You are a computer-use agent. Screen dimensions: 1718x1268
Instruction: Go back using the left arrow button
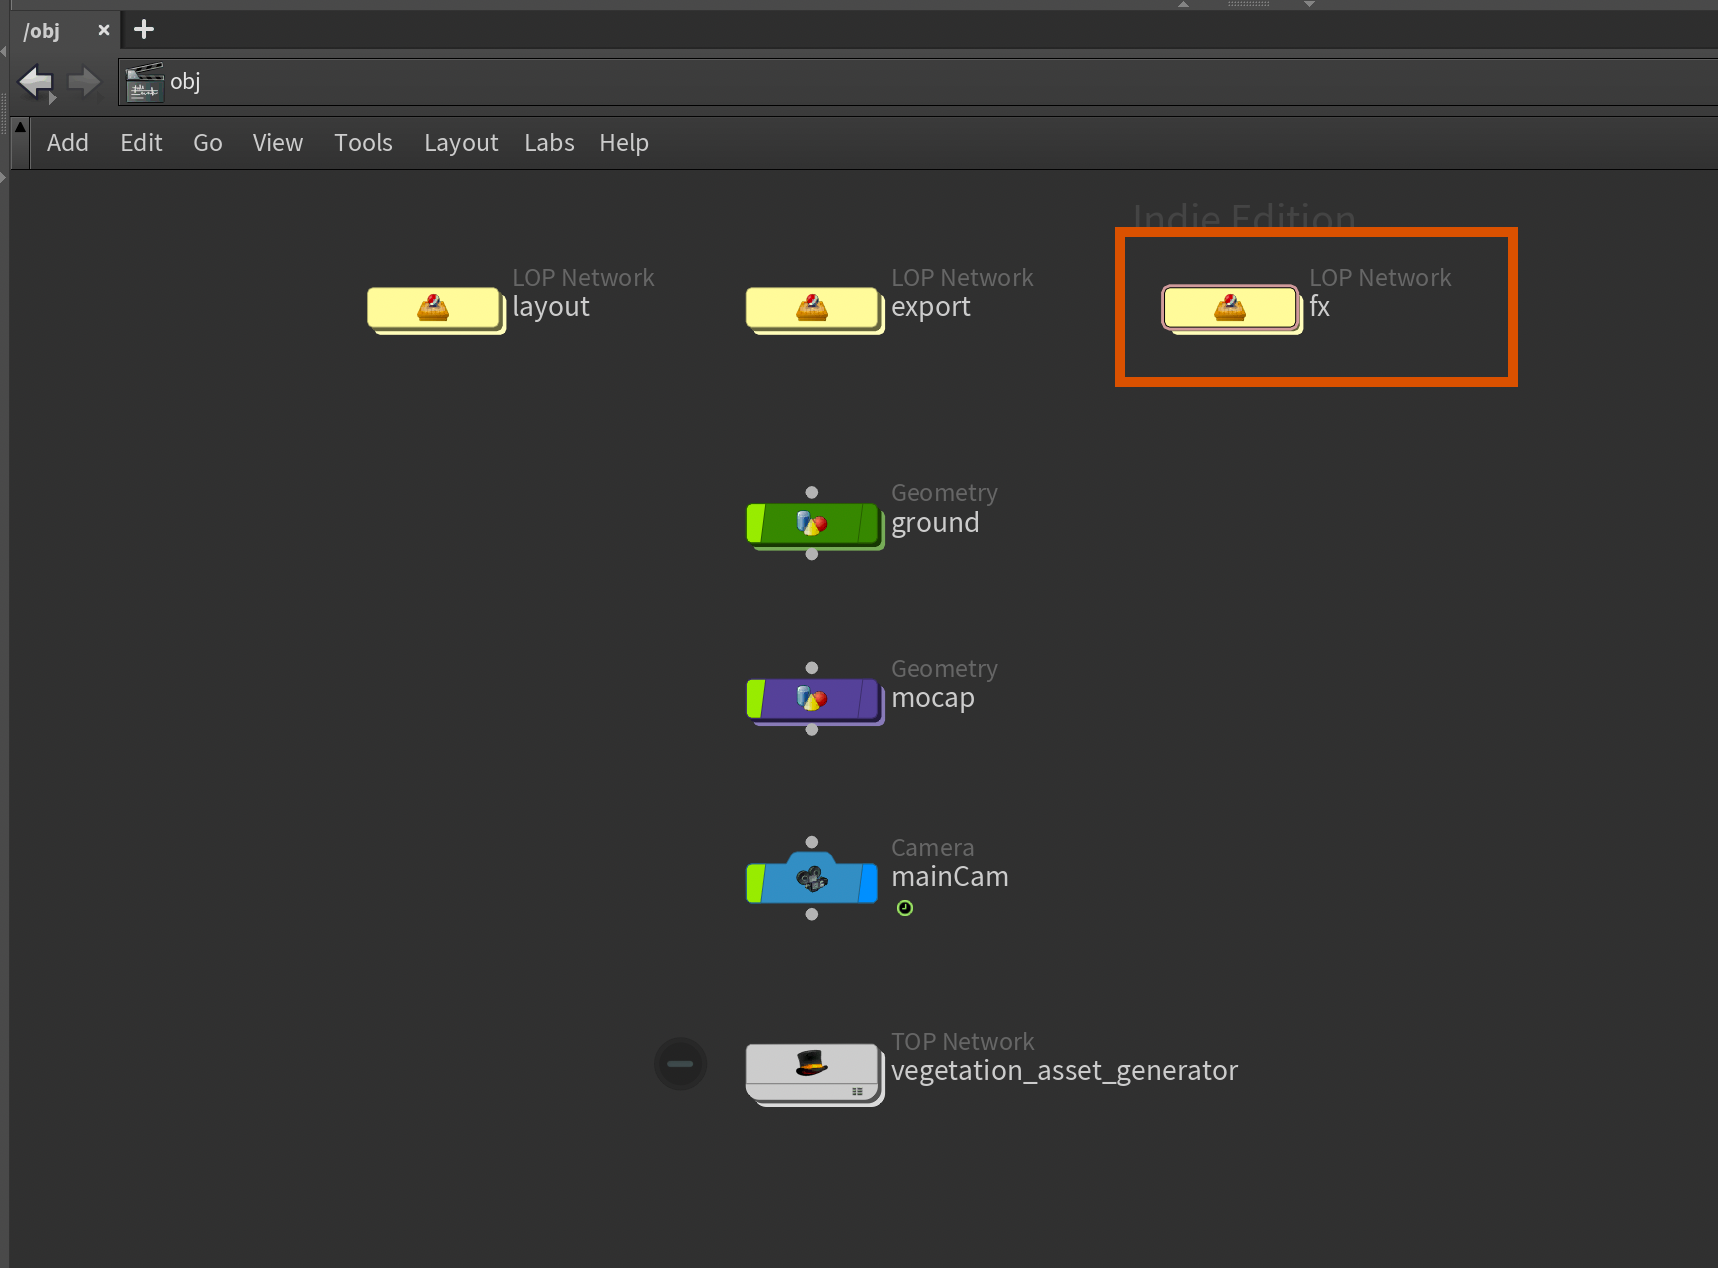[x=37, y=82]
